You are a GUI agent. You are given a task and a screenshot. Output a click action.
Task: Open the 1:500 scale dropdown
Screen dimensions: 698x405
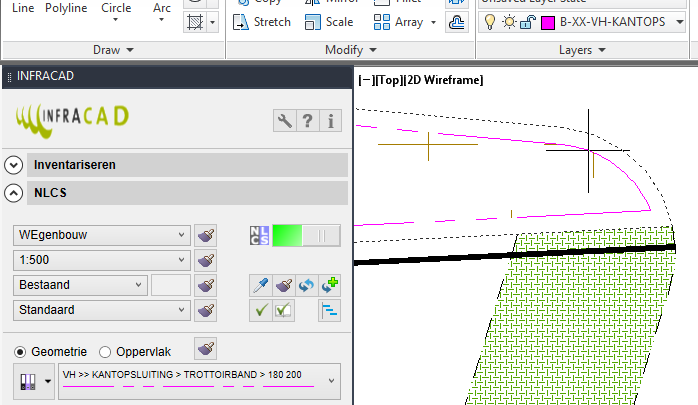(101, 260)
